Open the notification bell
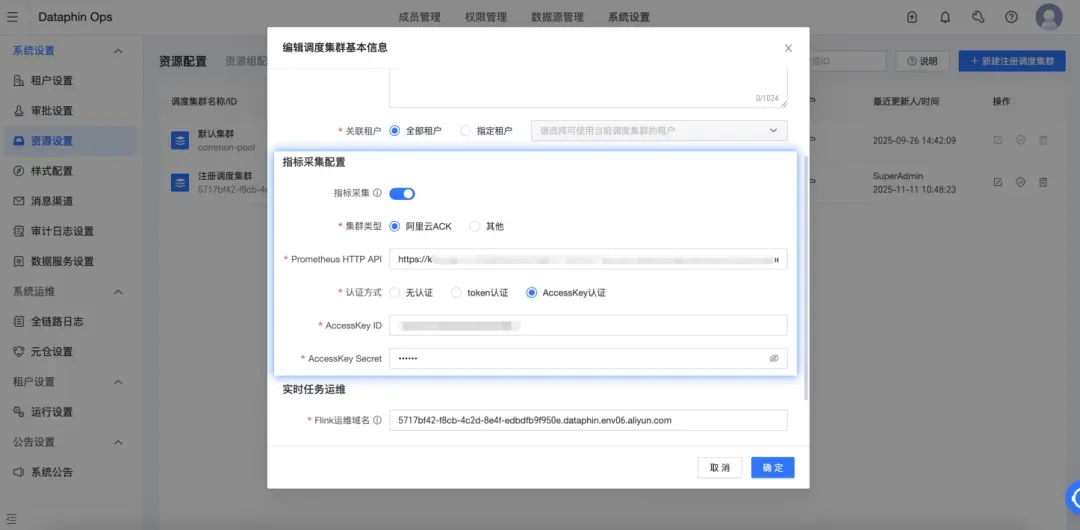The image size is (1080, 530). (x=945, y=17)
